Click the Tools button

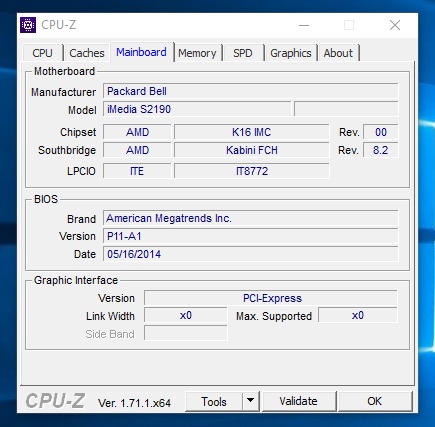point(214,401)
